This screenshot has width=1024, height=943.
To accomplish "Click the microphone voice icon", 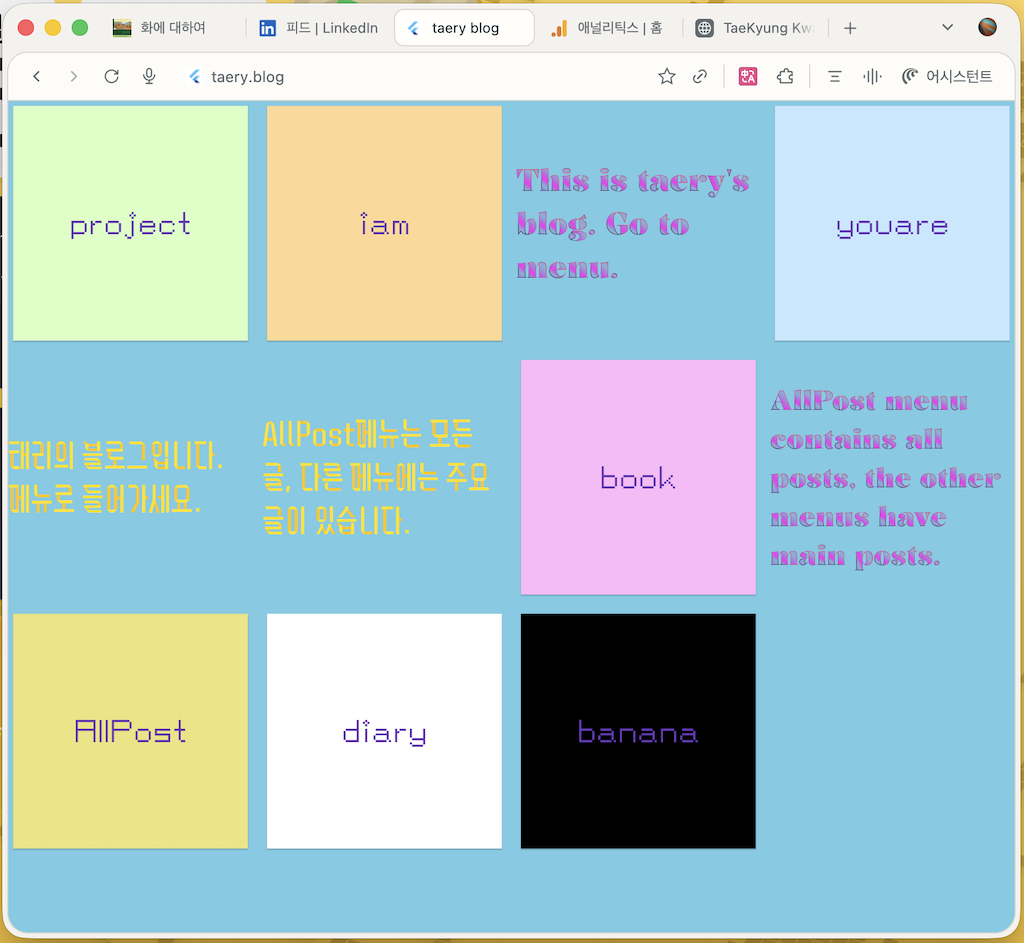I will pos(149,76).
